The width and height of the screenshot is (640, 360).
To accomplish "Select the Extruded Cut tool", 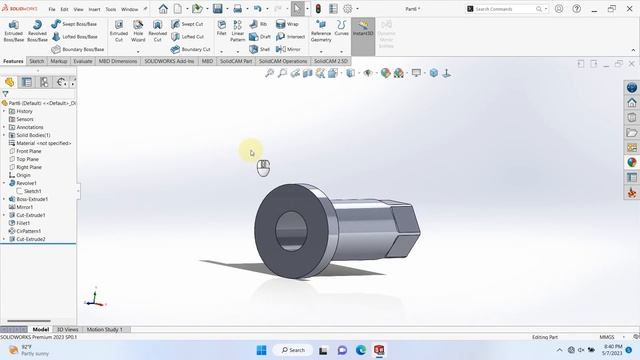I will [x=119, y=31].
